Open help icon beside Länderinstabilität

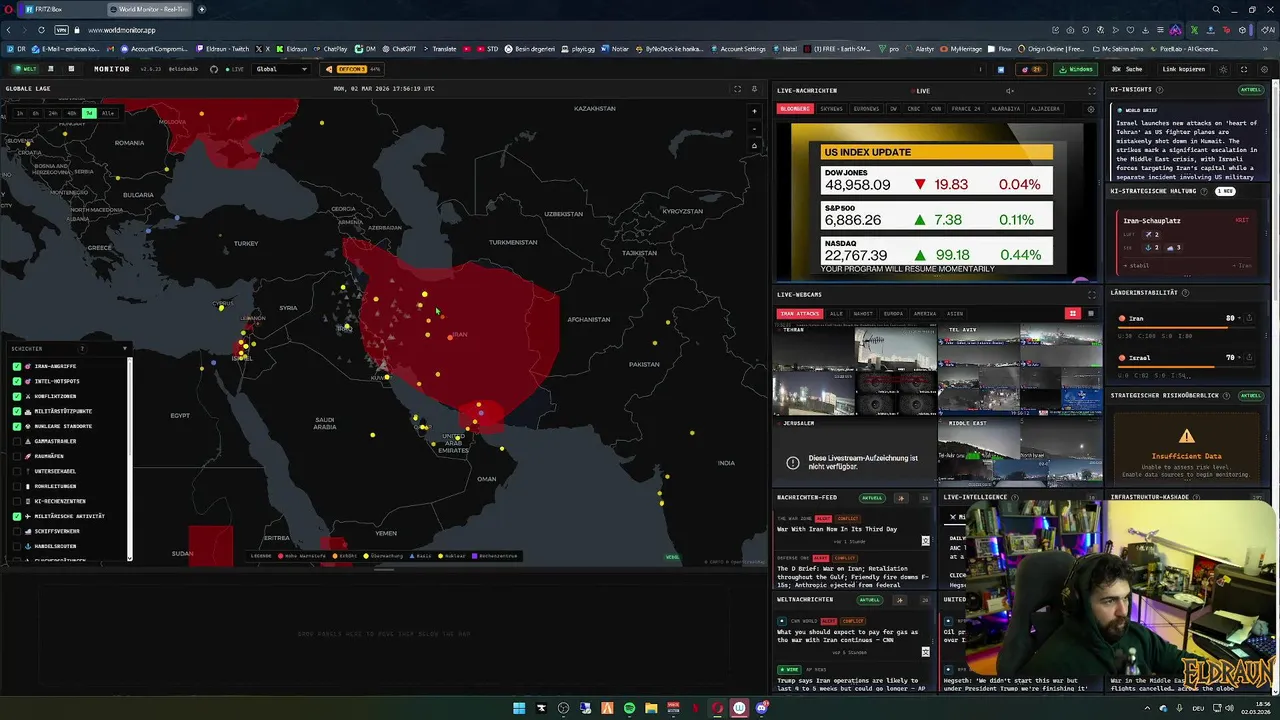click(x=1185, y=293)
